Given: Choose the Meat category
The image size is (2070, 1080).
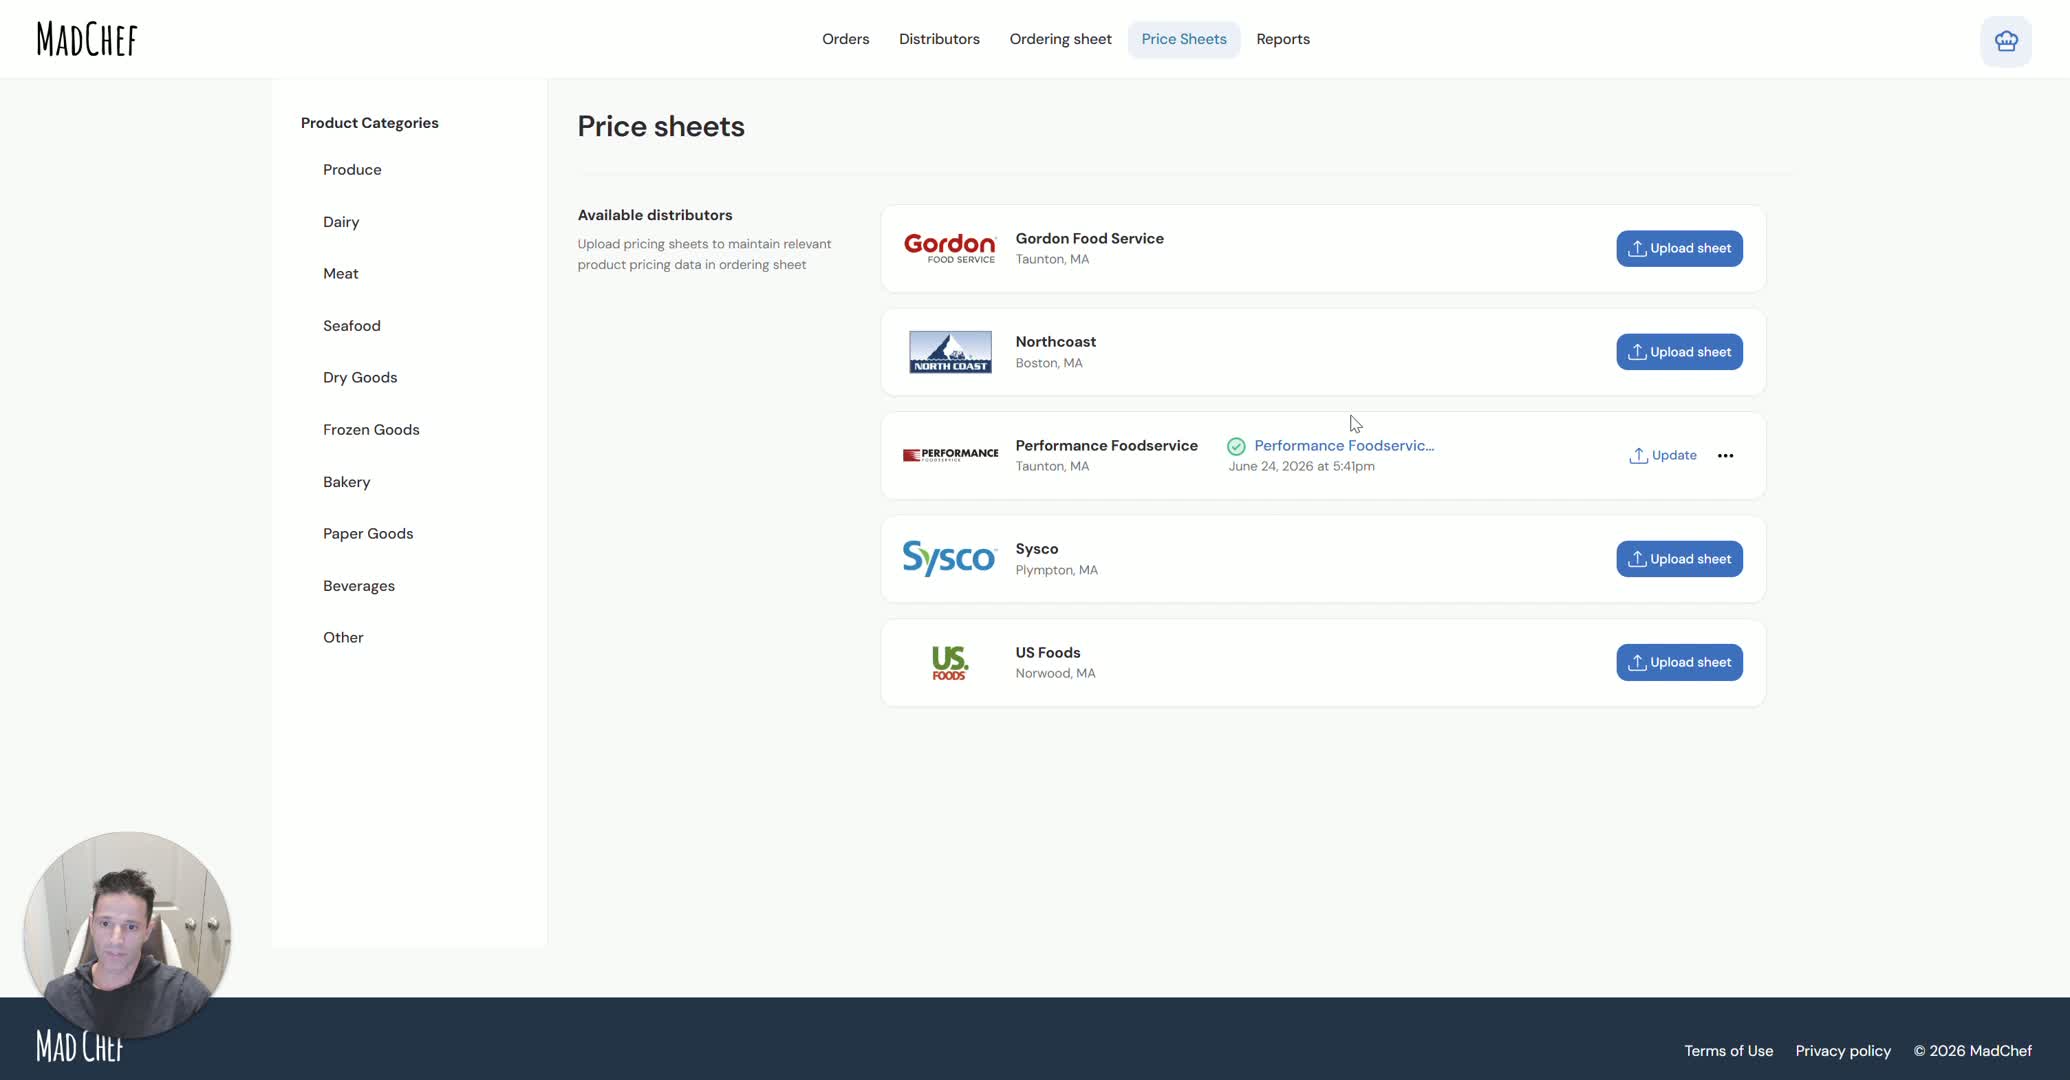Looking at the screenshot, I should (340, 274).
